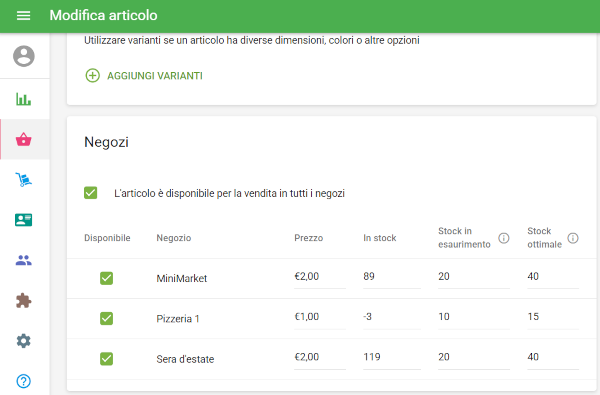Screen dimensions: 600x395
Task: Click the Stock in esaurimento column header
Action: point(464,238)
